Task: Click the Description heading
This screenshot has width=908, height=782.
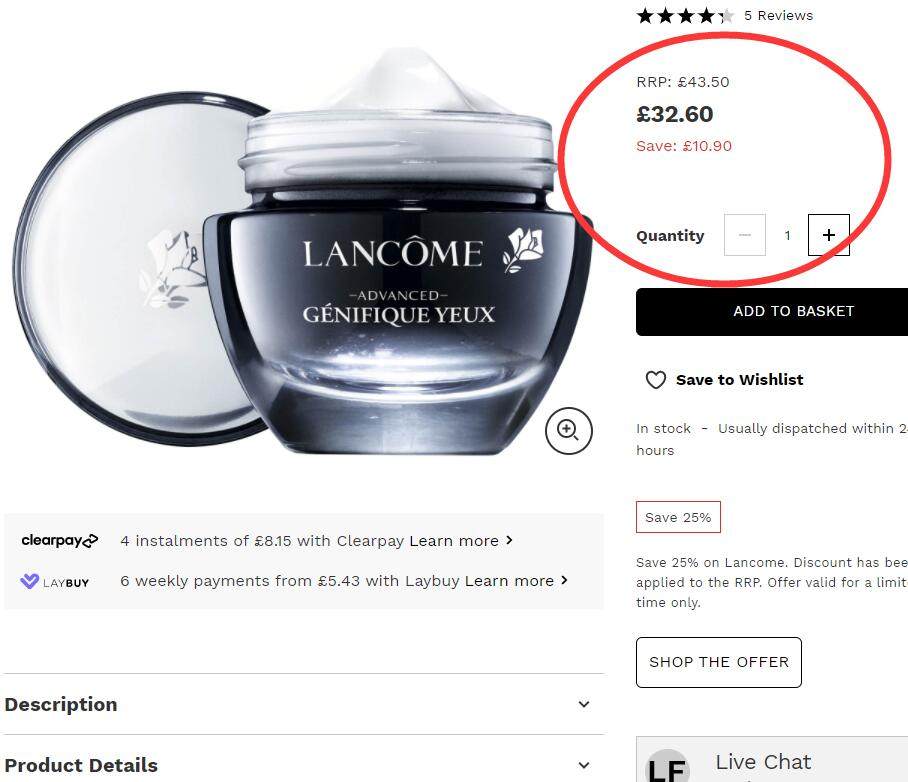Action: click(61, 704)
